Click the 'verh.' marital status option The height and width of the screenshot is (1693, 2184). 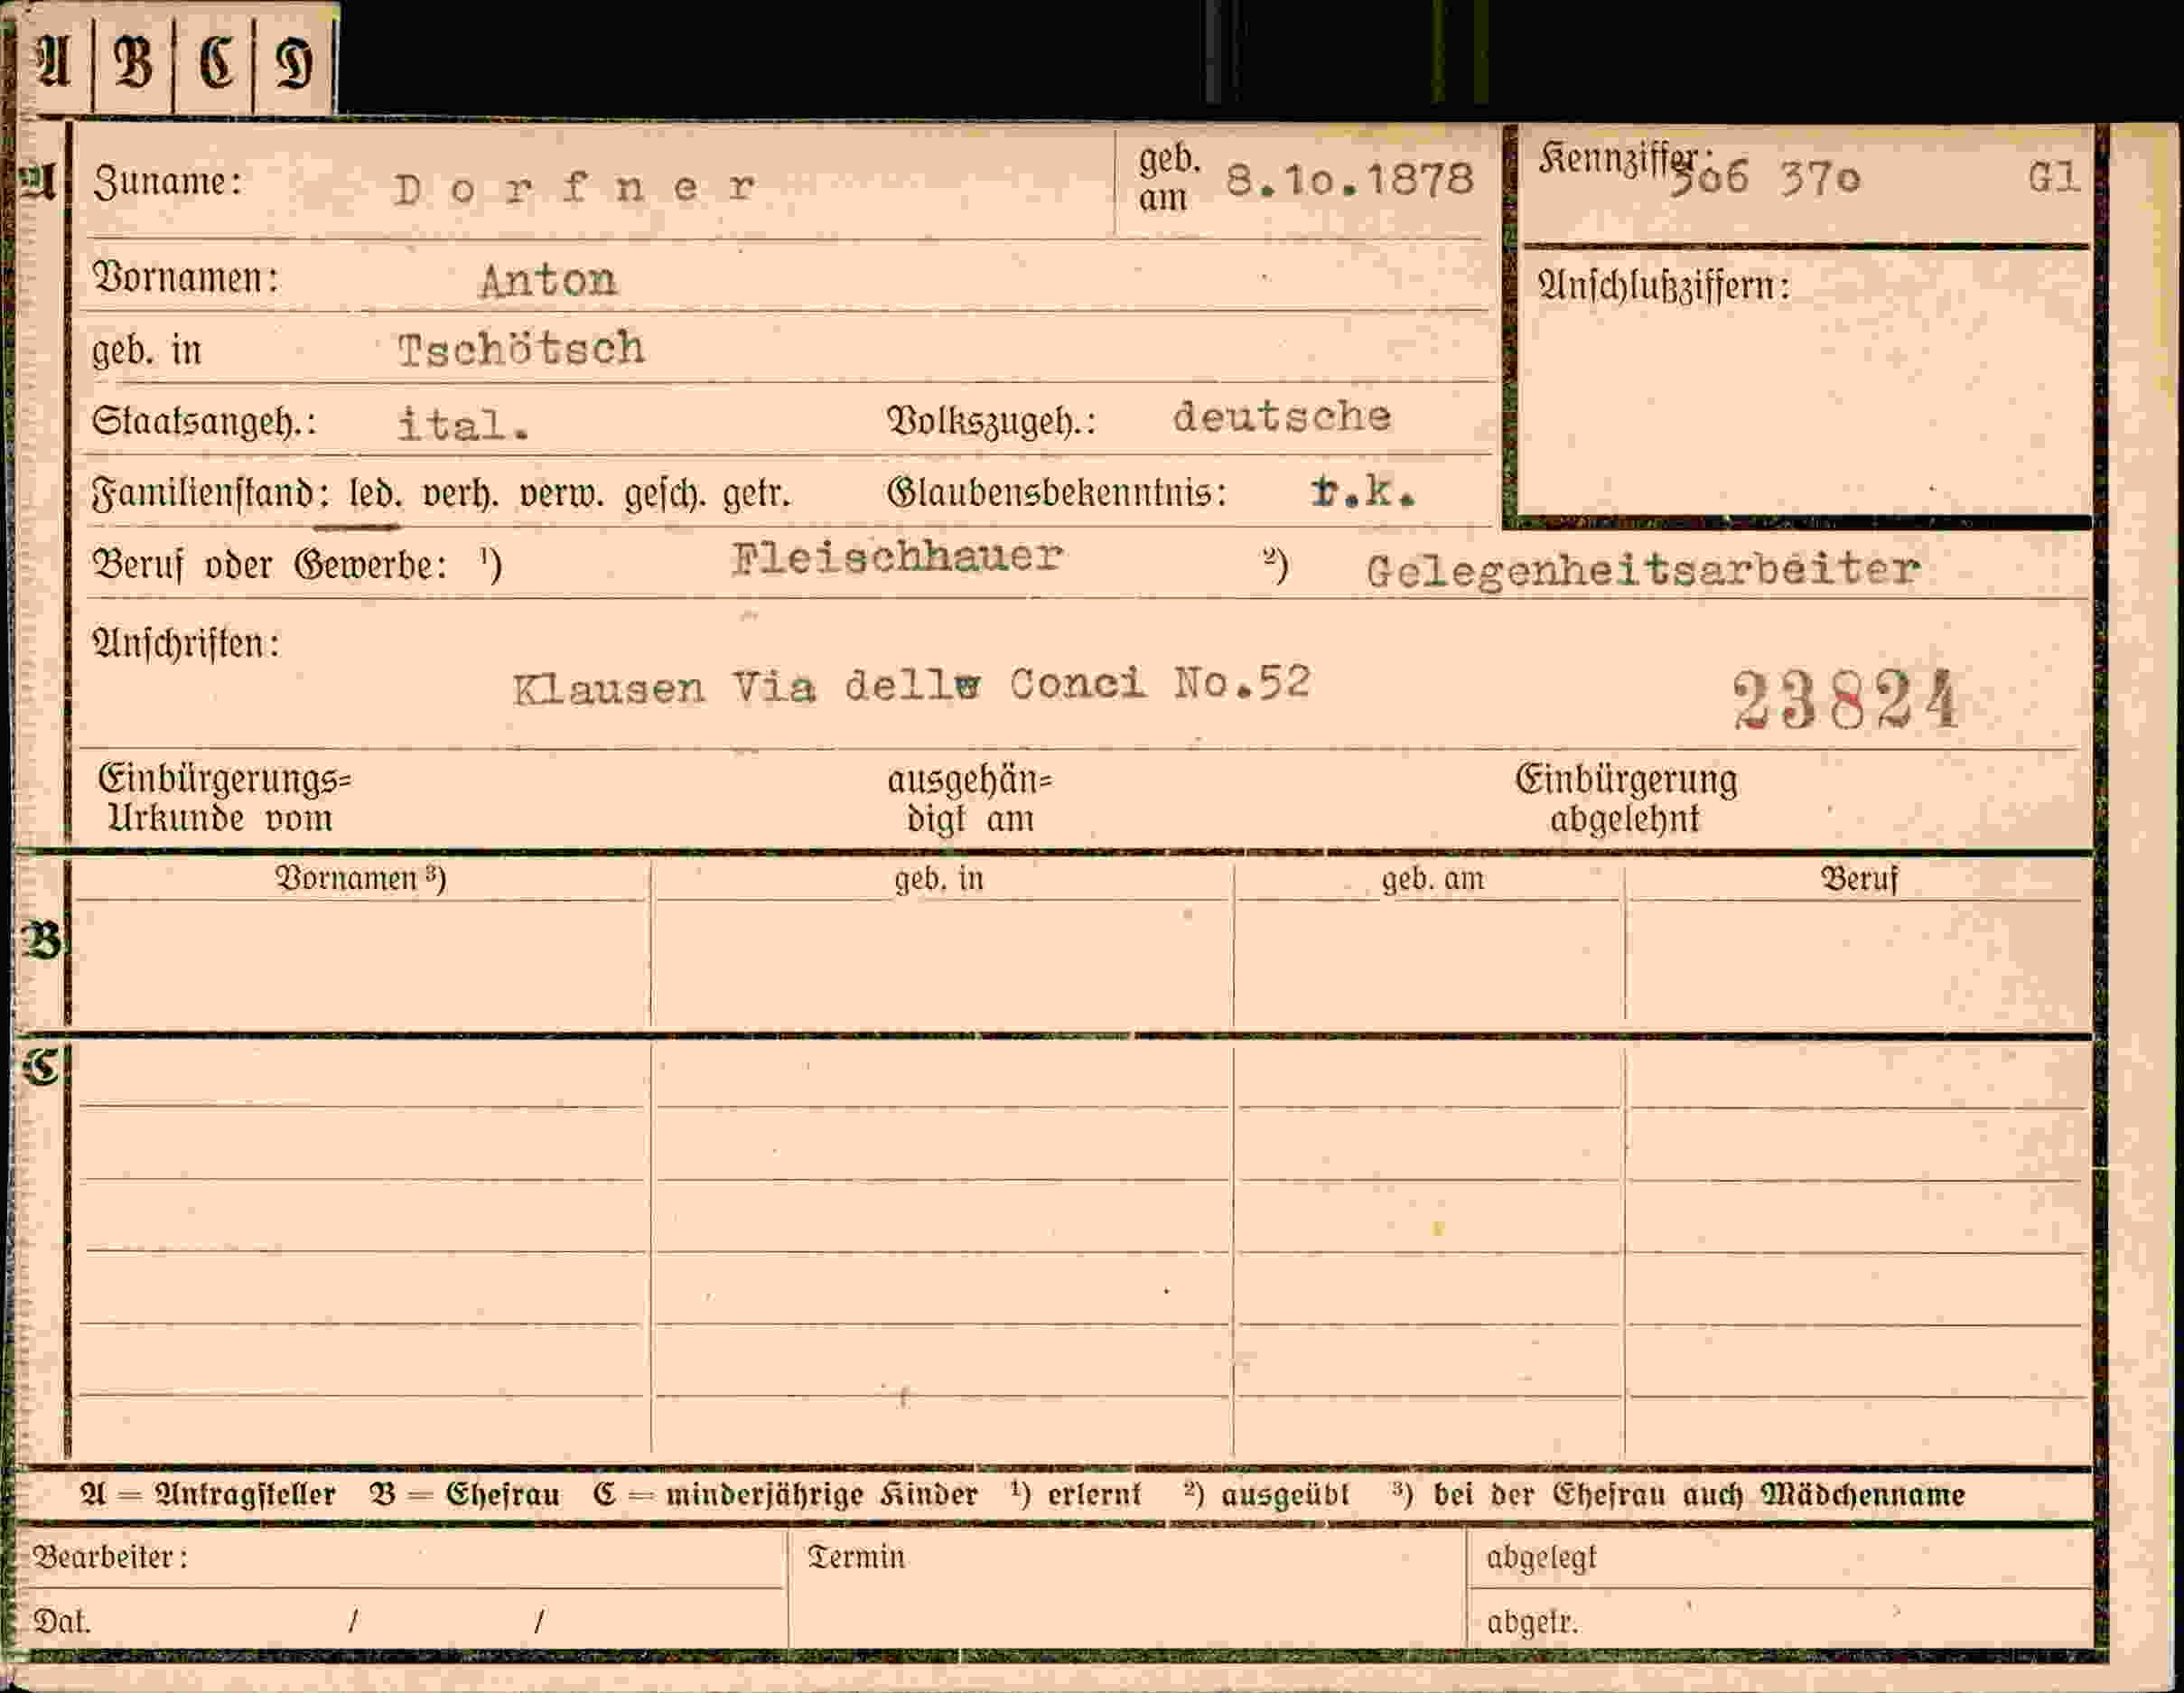(x=460, y=495)
